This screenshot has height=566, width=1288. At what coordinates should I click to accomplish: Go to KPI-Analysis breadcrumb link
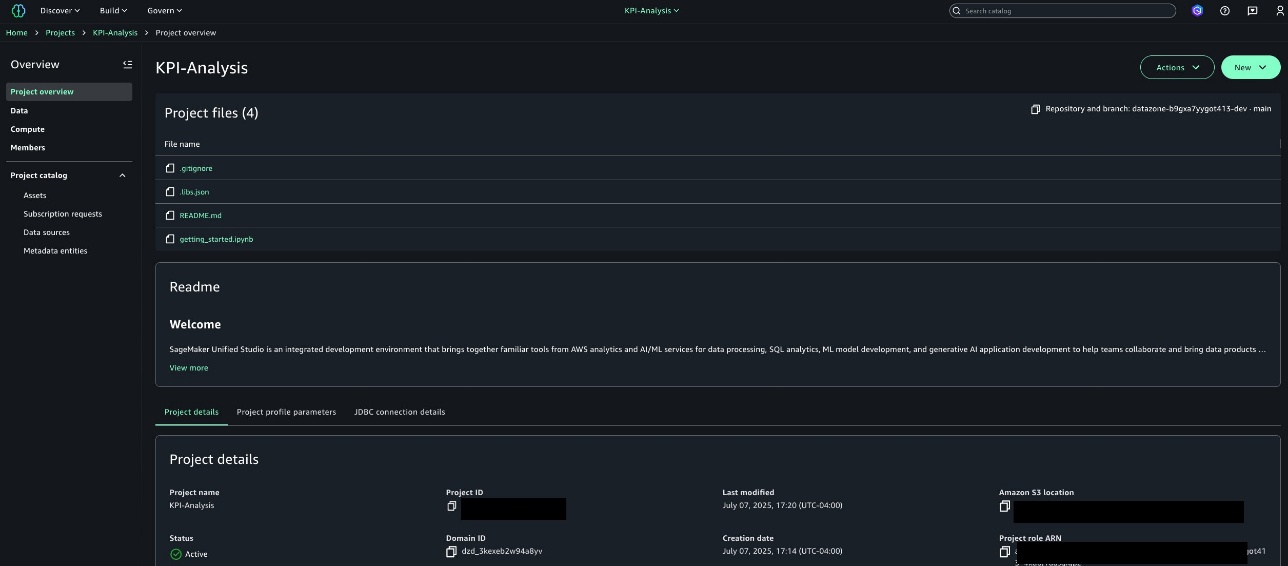pyautogui.click(x=115, y=33)
